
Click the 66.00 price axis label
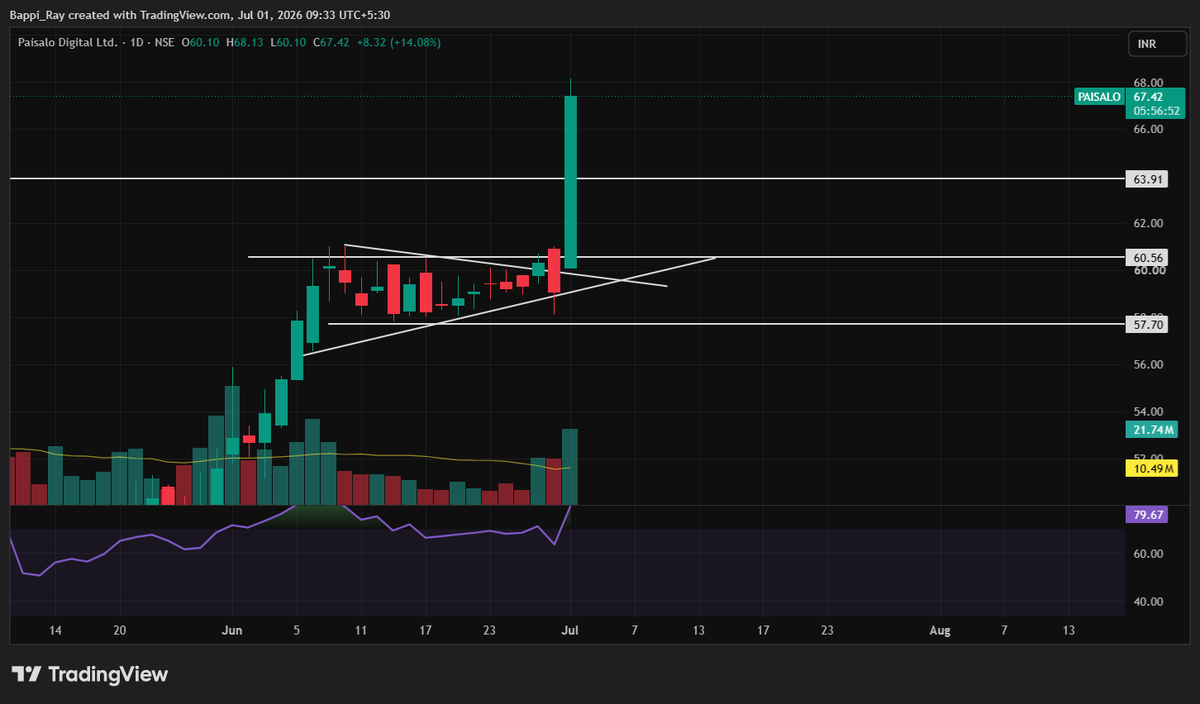(x=1148, y=129)
